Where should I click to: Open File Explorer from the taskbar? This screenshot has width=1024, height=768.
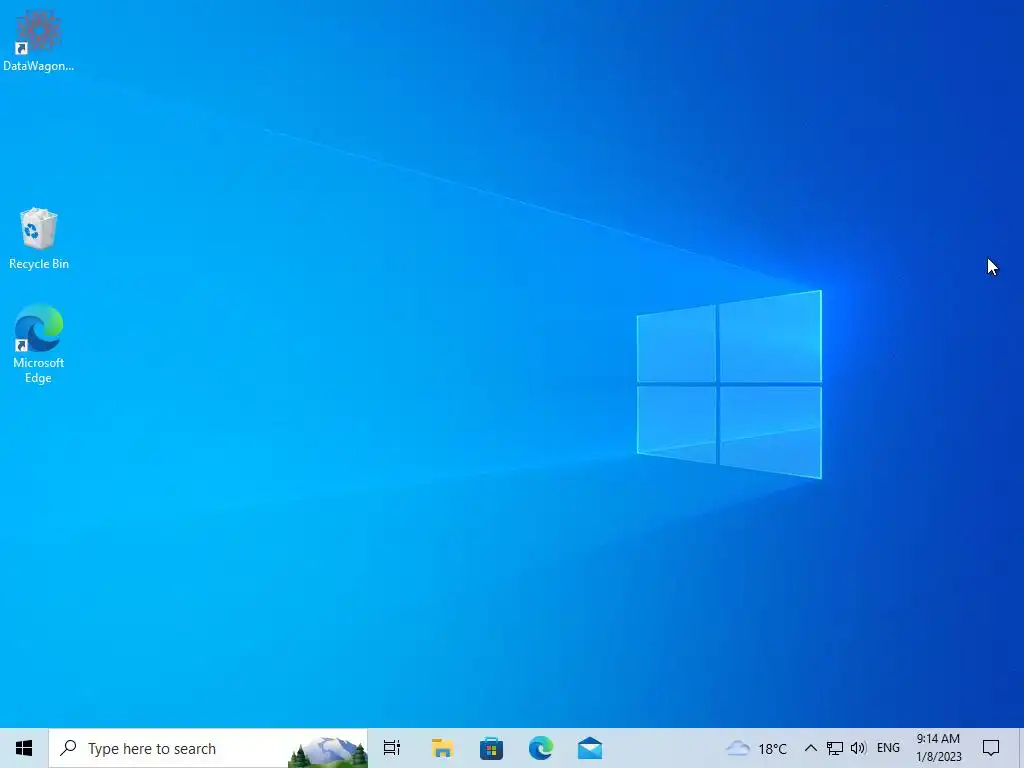(x=442, y=748)
